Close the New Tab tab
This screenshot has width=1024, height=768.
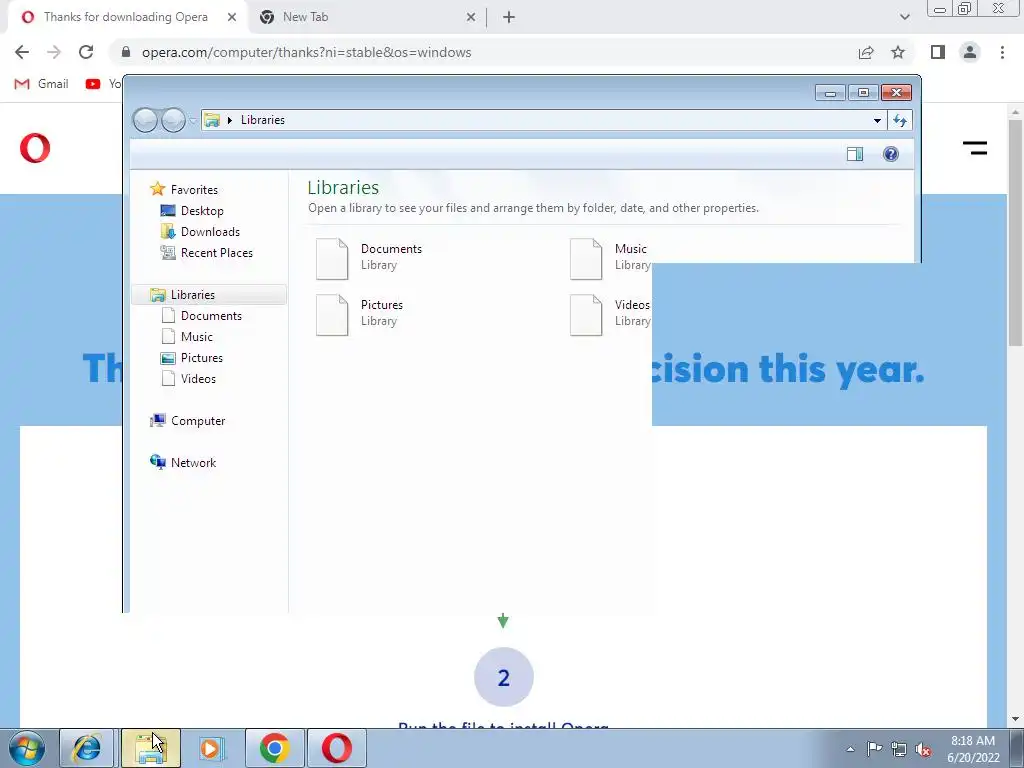coord(471,17)
